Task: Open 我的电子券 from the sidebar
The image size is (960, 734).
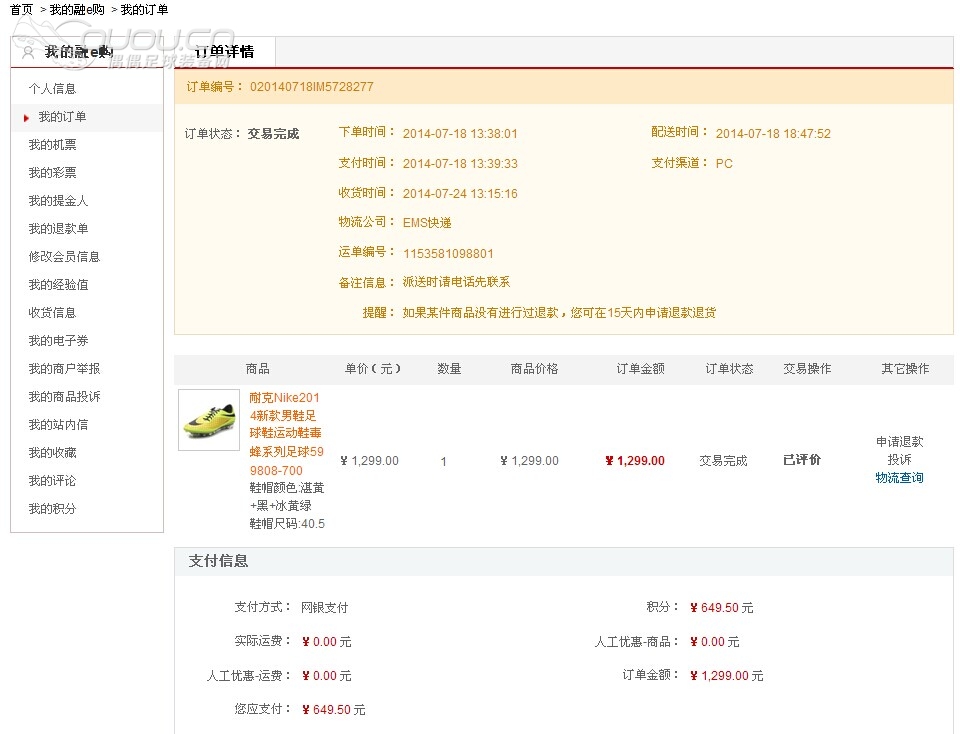Action: tap(52, 341)
